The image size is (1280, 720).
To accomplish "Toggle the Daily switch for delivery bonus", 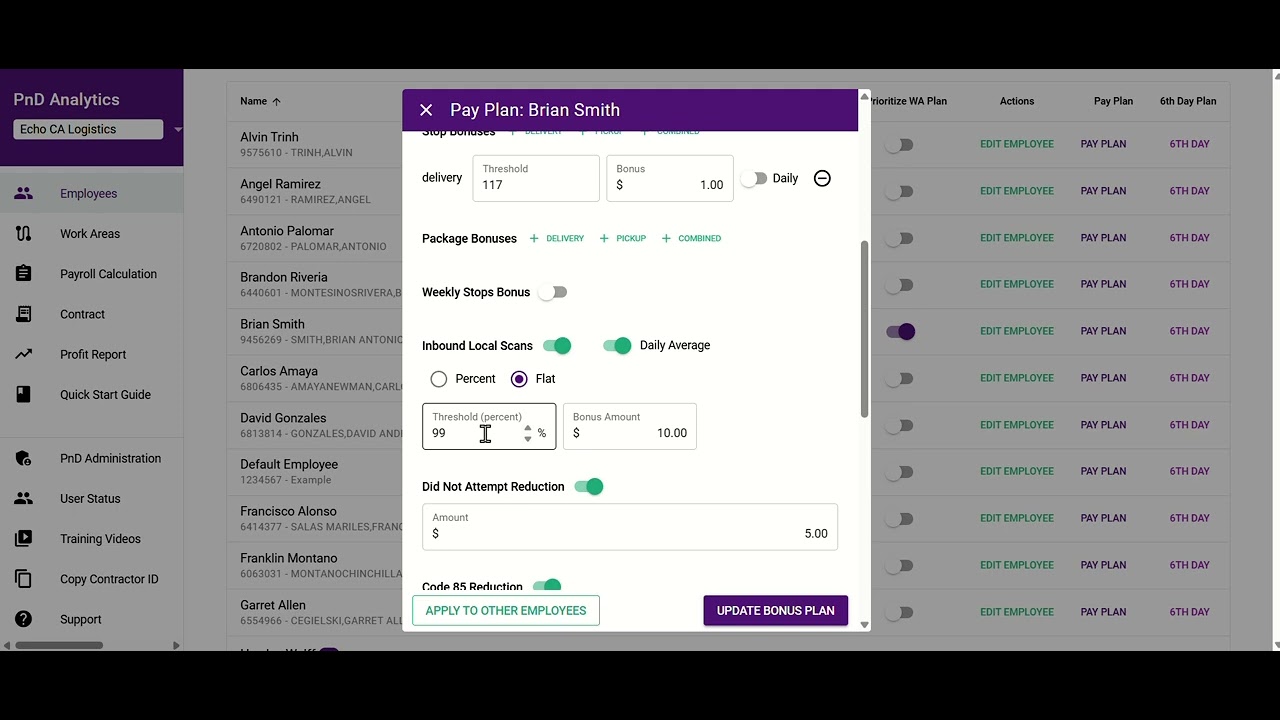I will [x=754, y=178].
